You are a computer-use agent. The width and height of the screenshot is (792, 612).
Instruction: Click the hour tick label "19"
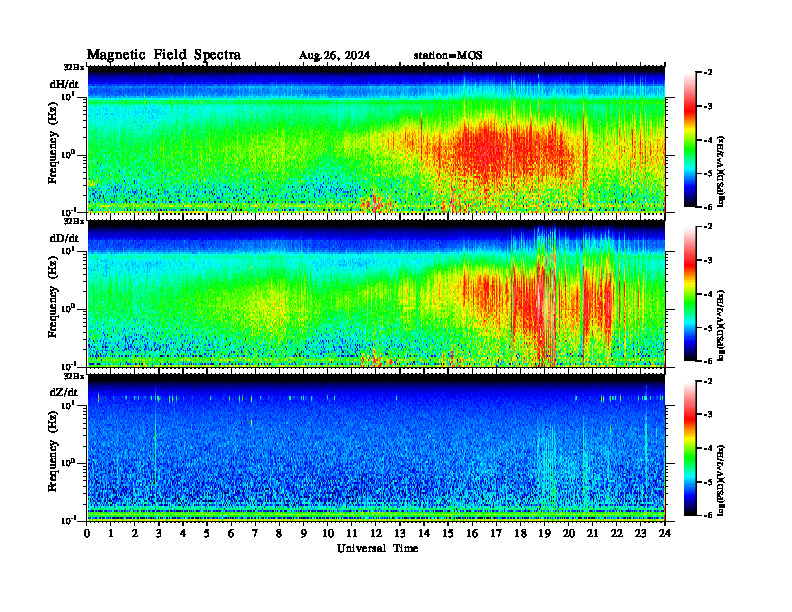[544, 533]
